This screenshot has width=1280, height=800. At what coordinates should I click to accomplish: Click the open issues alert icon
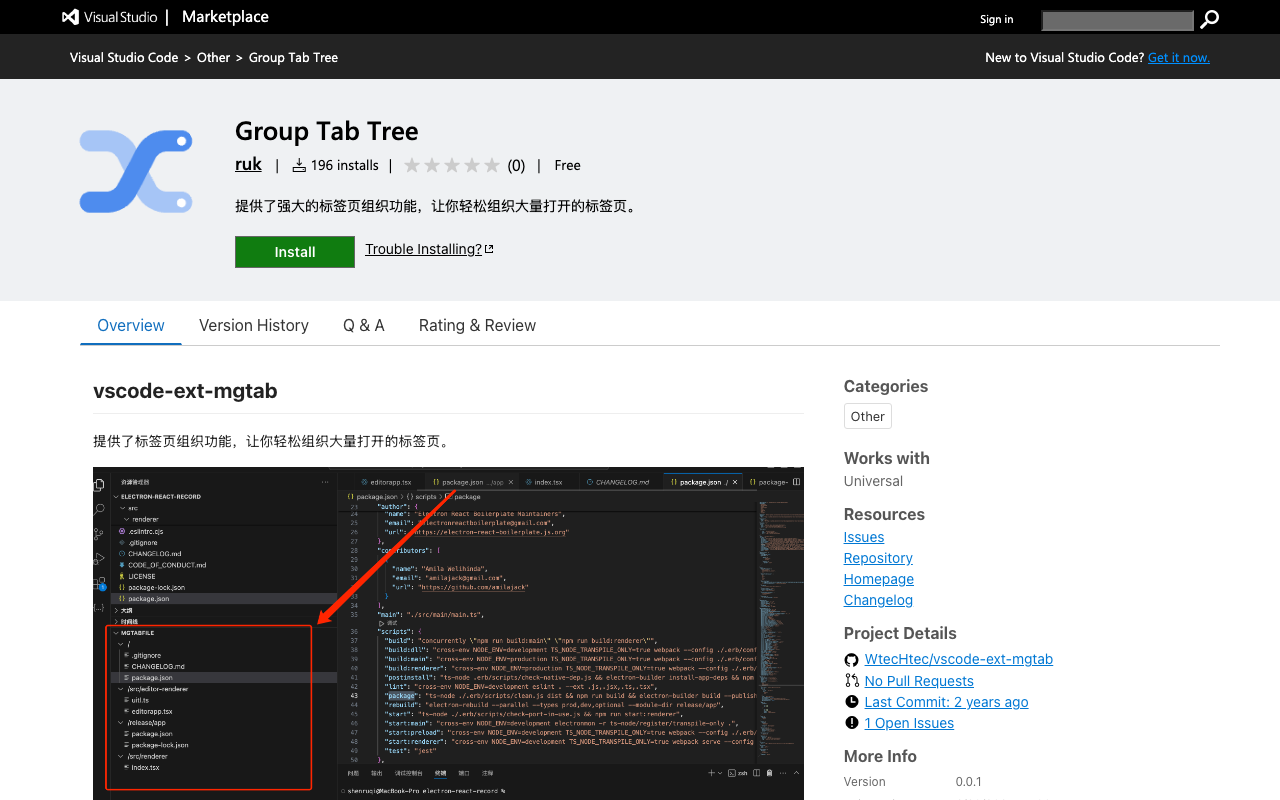(x=851, y=723)
